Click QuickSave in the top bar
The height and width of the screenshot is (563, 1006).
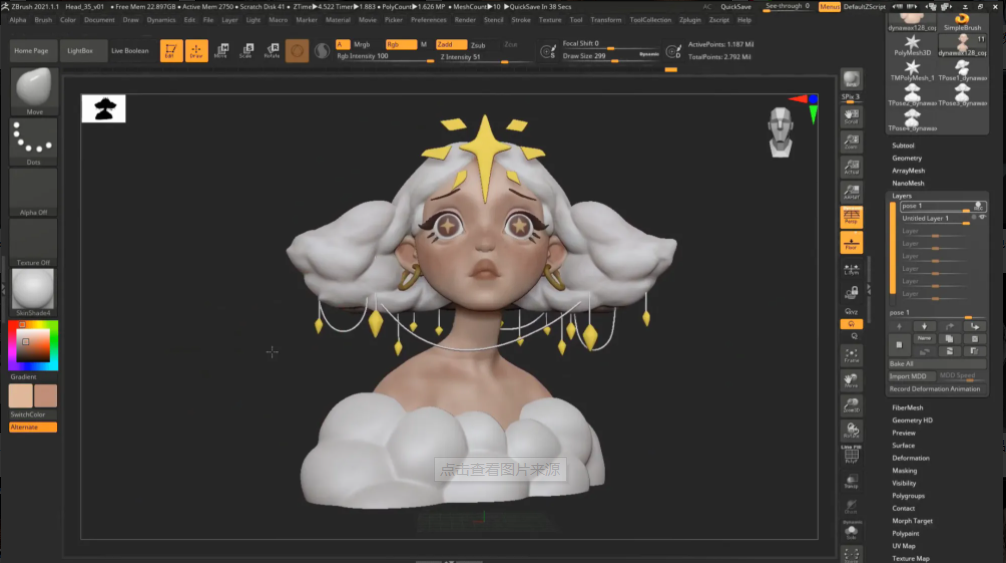click(735, 6)
